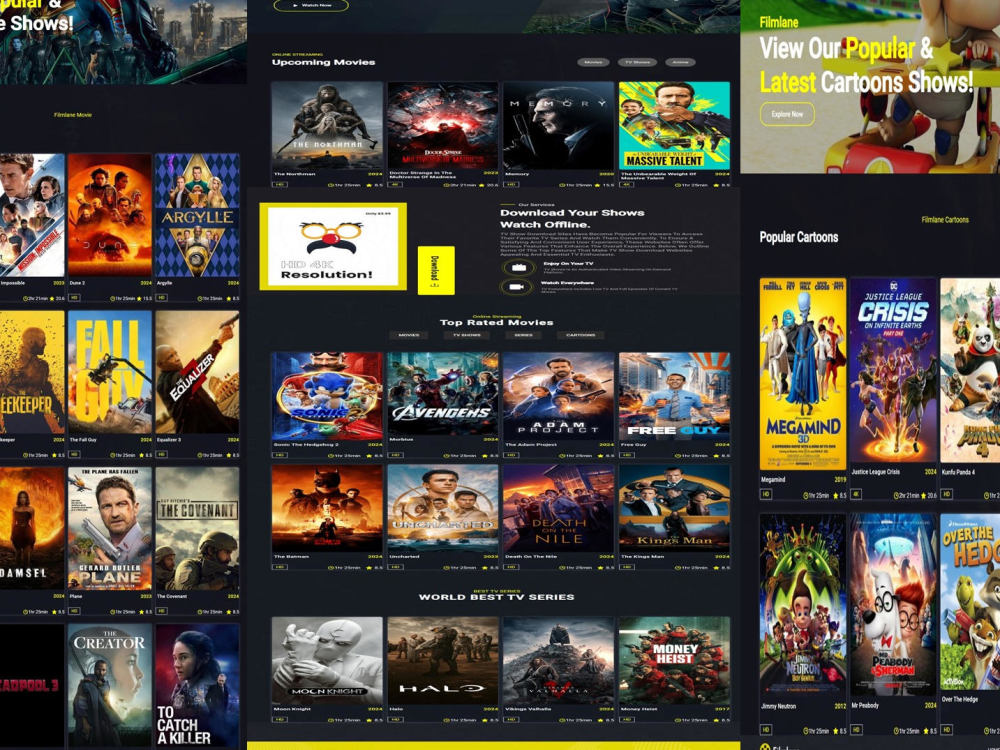The width and height of the screenshot is (1000, 750).
Task: Click the HD badge under Memory card
Action: point(511,184)
